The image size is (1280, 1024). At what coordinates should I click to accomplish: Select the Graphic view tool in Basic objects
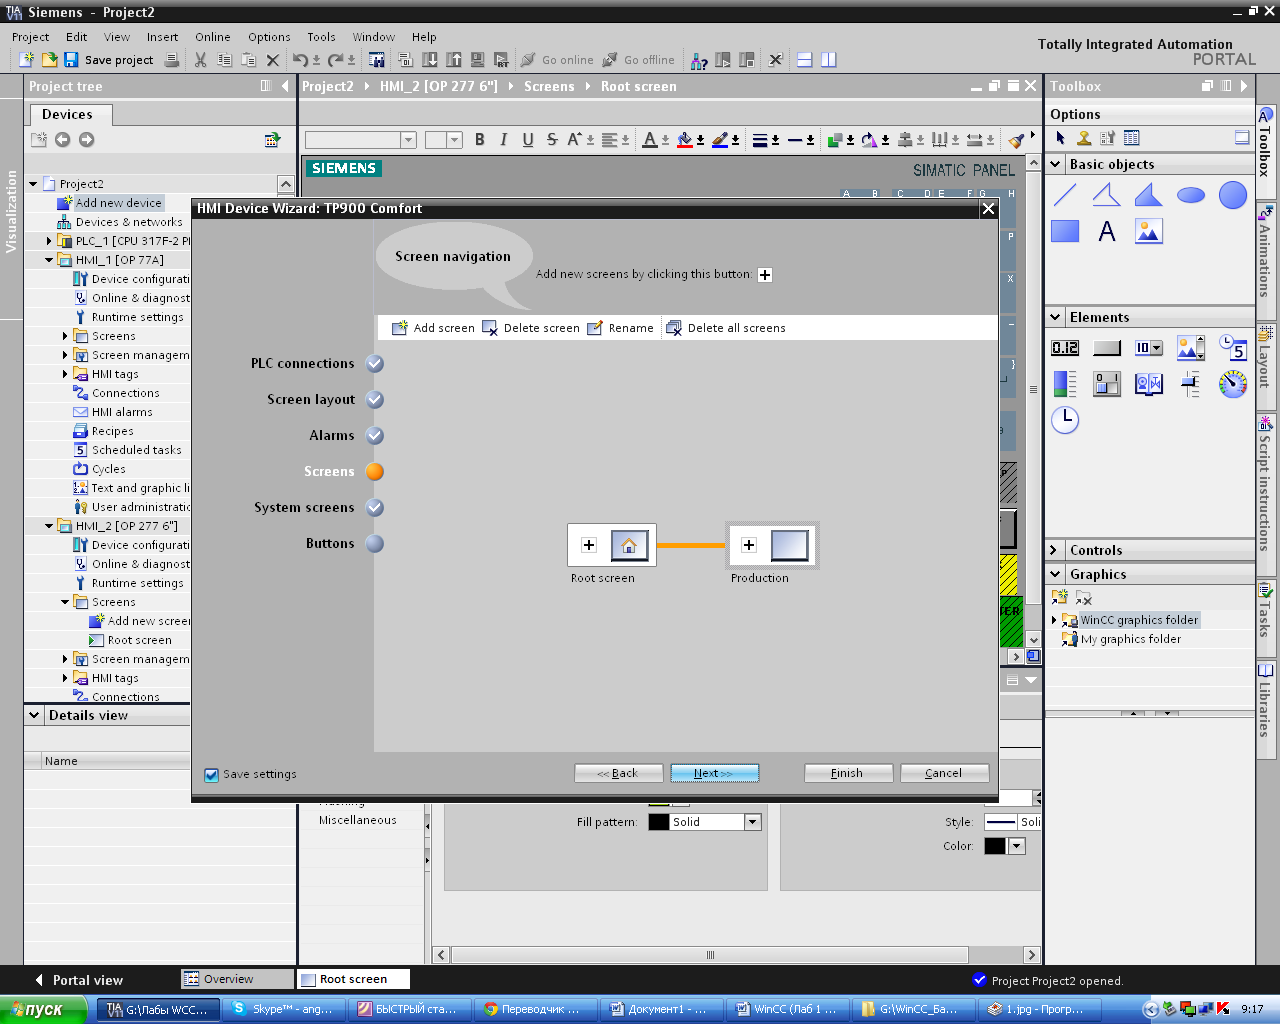point(1148,232)
